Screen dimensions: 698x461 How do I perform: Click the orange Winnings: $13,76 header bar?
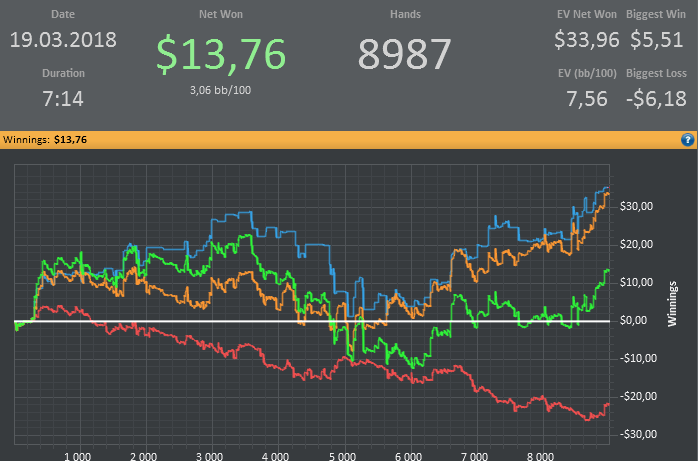click(x=349, y=140)
